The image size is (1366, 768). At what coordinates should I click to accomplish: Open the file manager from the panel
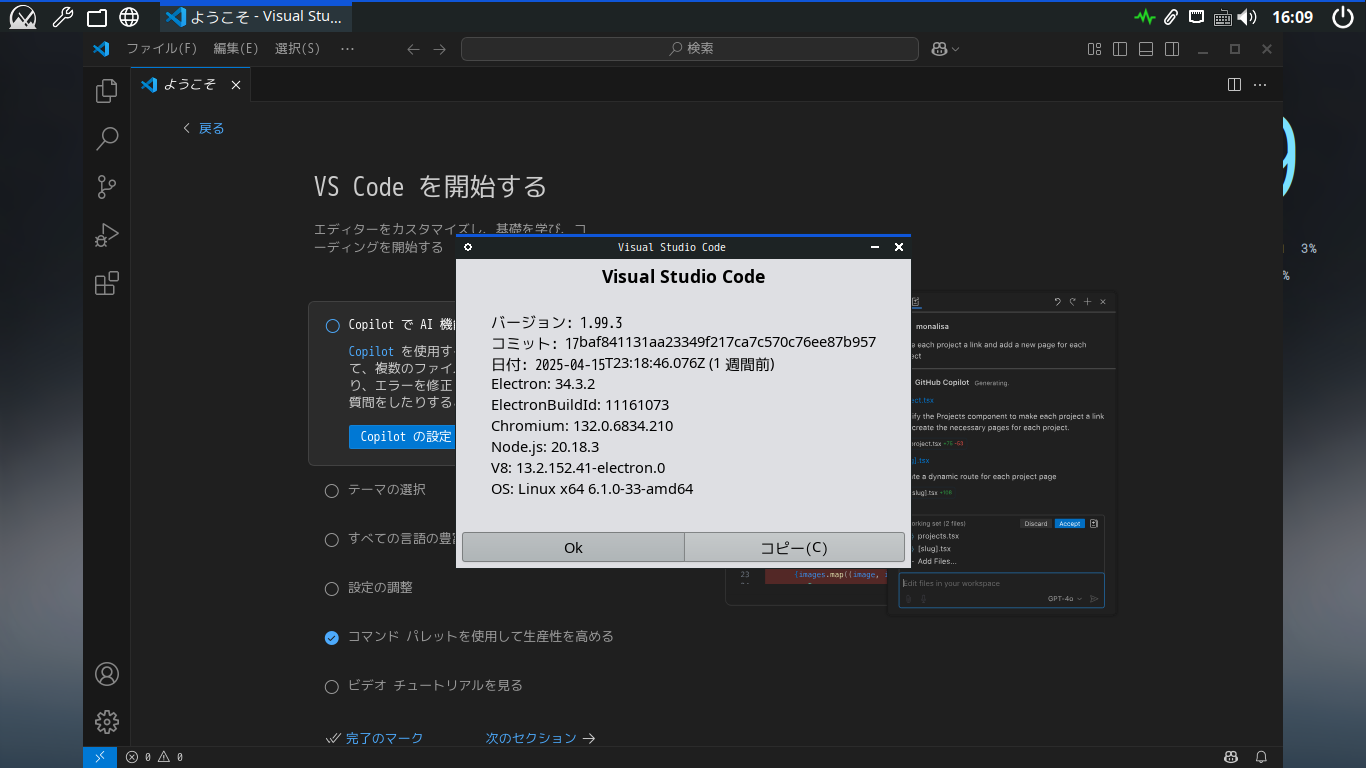tap(96, 17)
